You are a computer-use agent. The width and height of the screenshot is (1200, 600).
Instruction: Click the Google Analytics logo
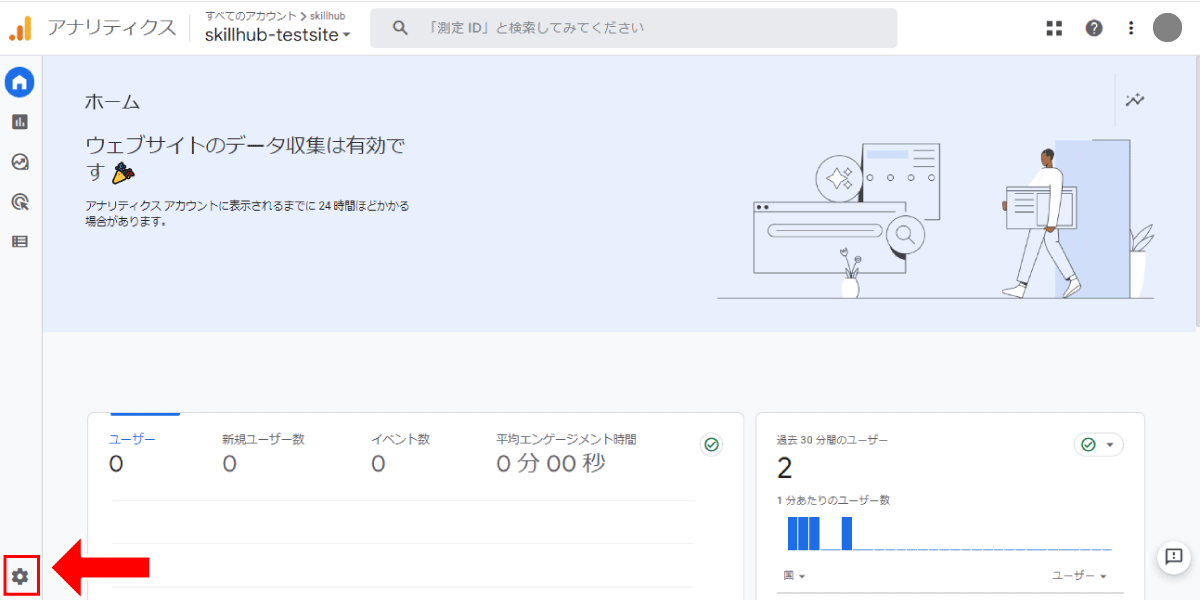(x=21, y=28)
